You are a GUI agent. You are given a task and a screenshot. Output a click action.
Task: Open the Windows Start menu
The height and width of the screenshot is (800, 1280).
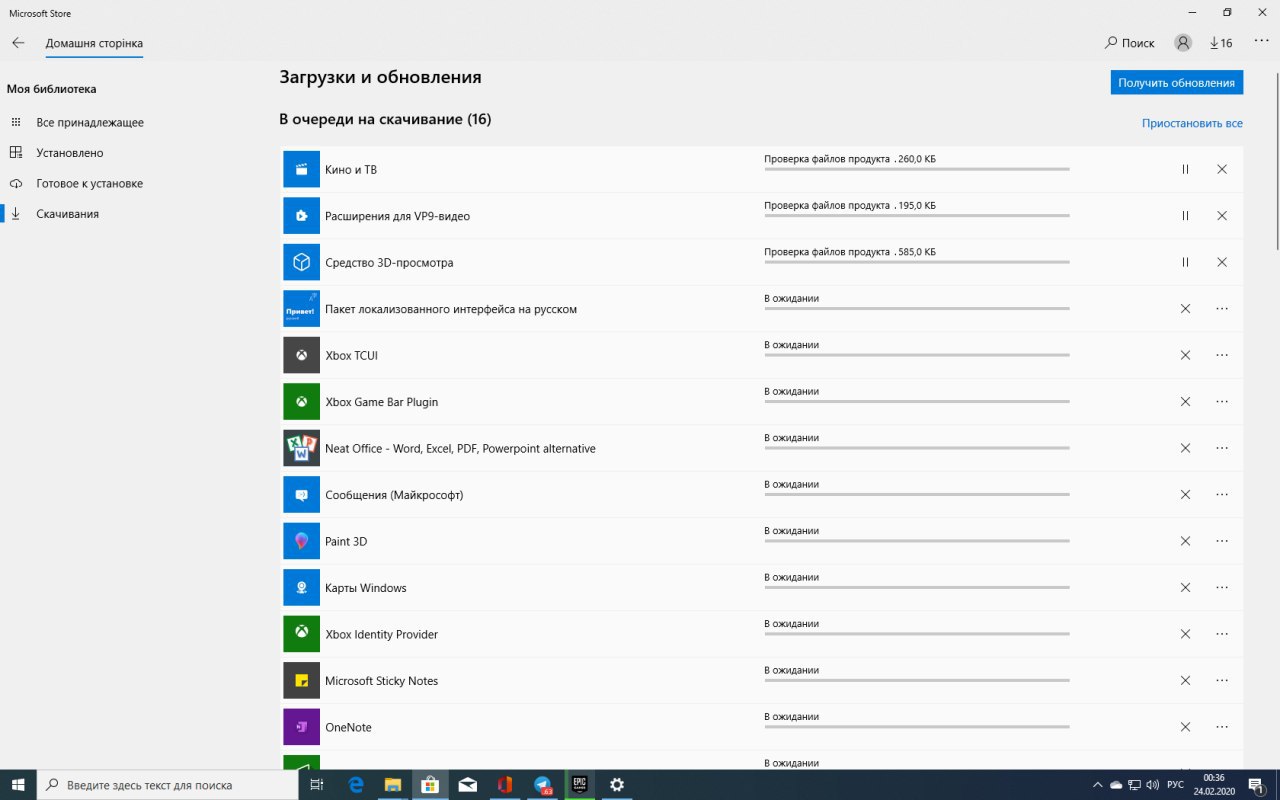click(x=18, y=785)
